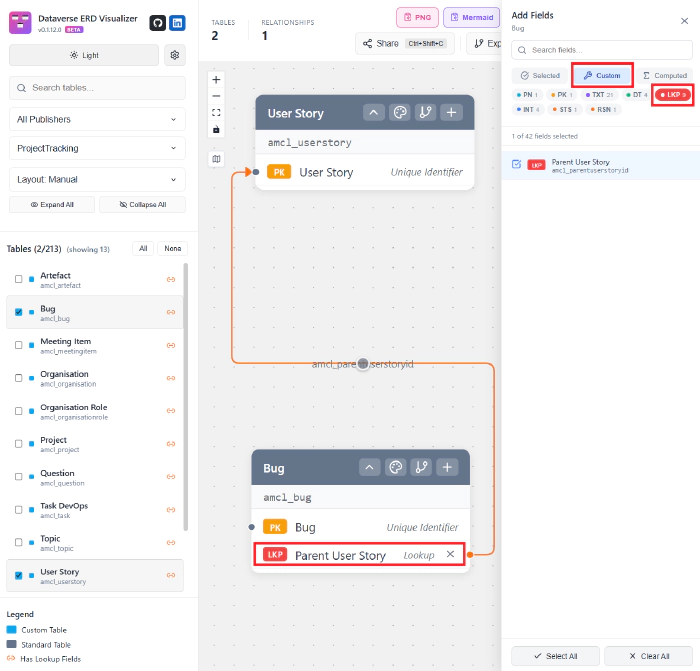Add fields to User Story table
Screen dimensions: 700x671
pos(452,112)
